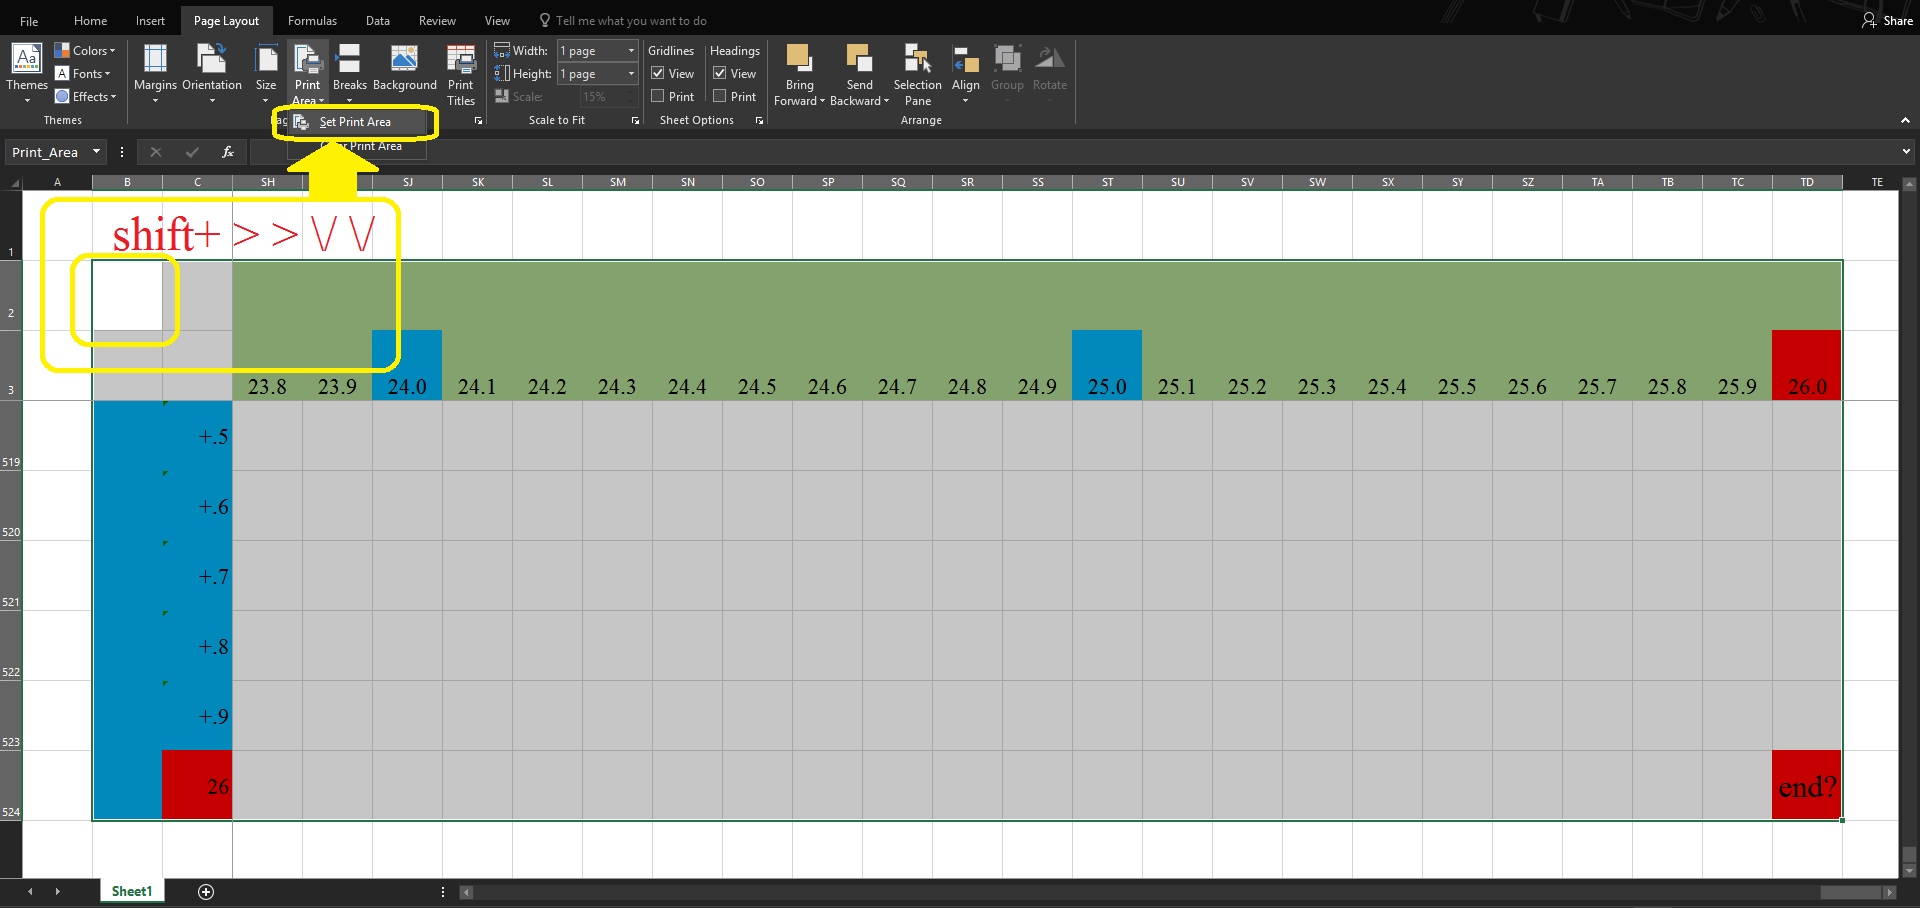Toggle Gridlines View checkbox
The height and width of the screenshot is (908, 1920).
pyautogui.click(x=658, y=73)
